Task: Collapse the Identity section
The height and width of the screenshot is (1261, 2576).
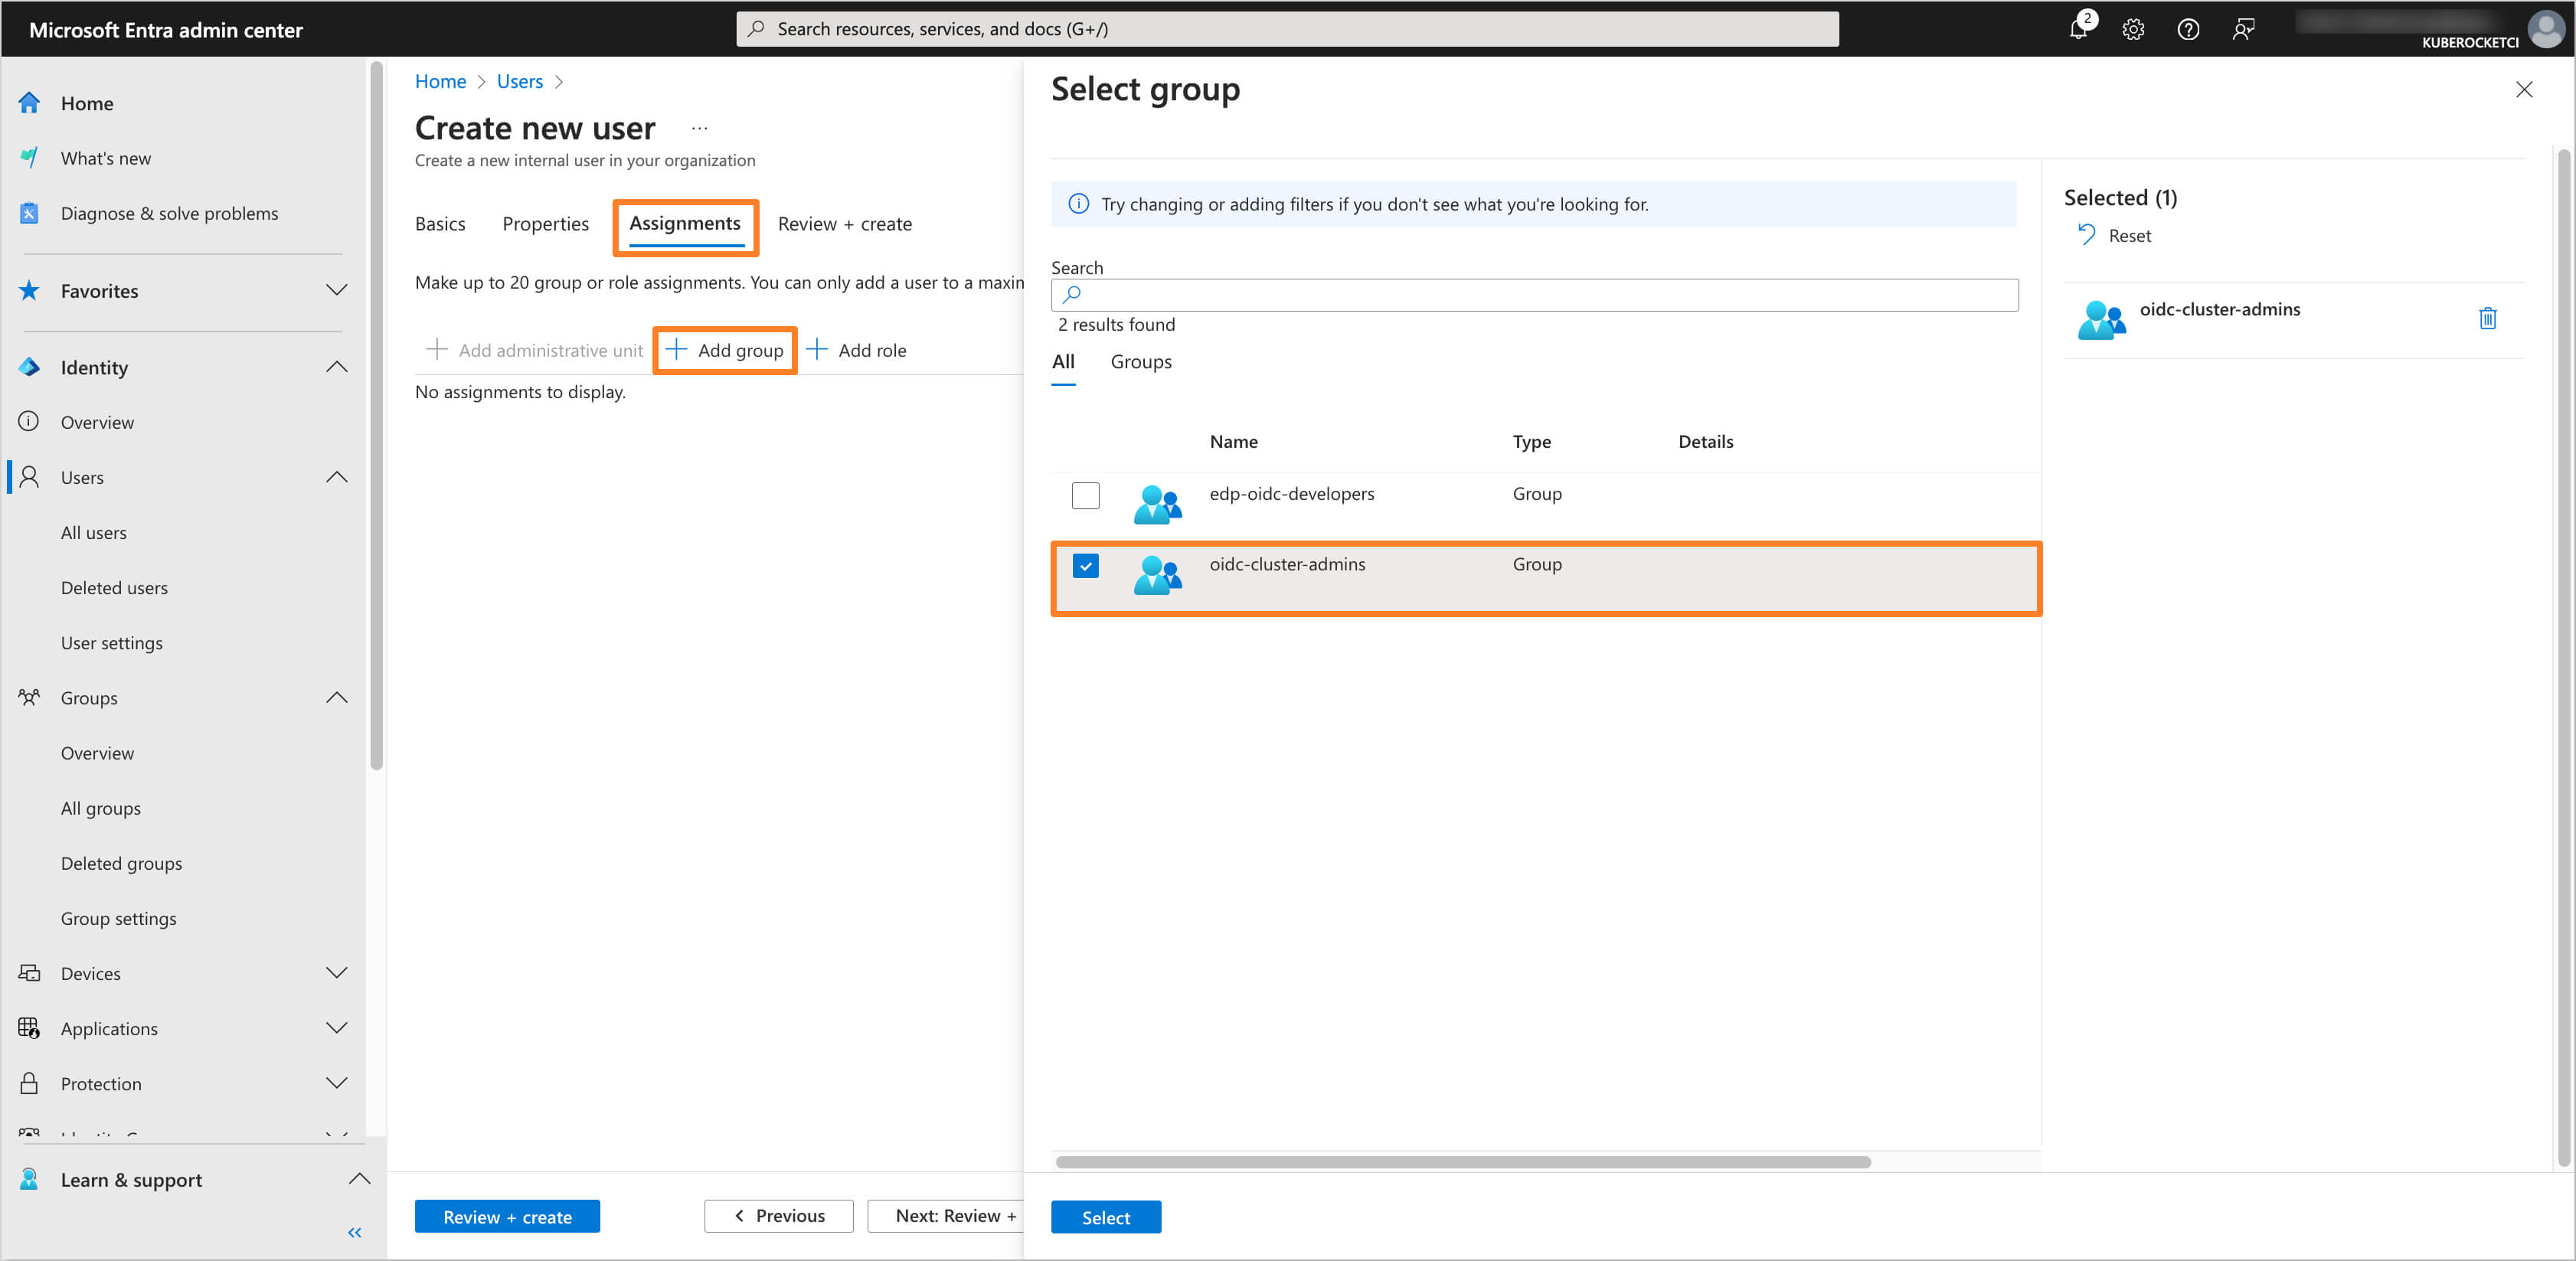Action: pos(336,367)
